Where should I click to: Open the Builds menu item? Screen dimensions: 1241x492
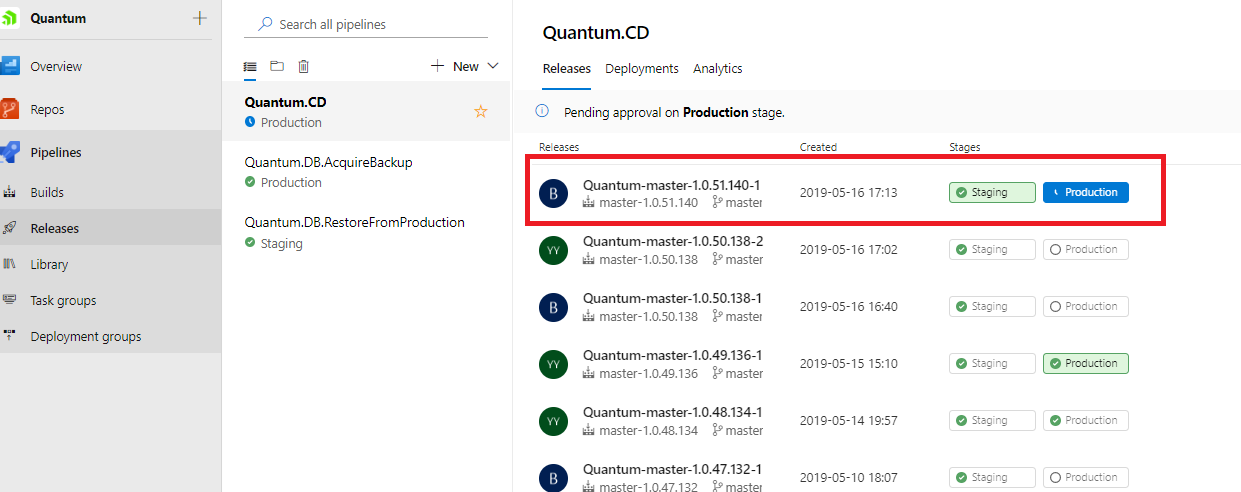coord(47,192)
